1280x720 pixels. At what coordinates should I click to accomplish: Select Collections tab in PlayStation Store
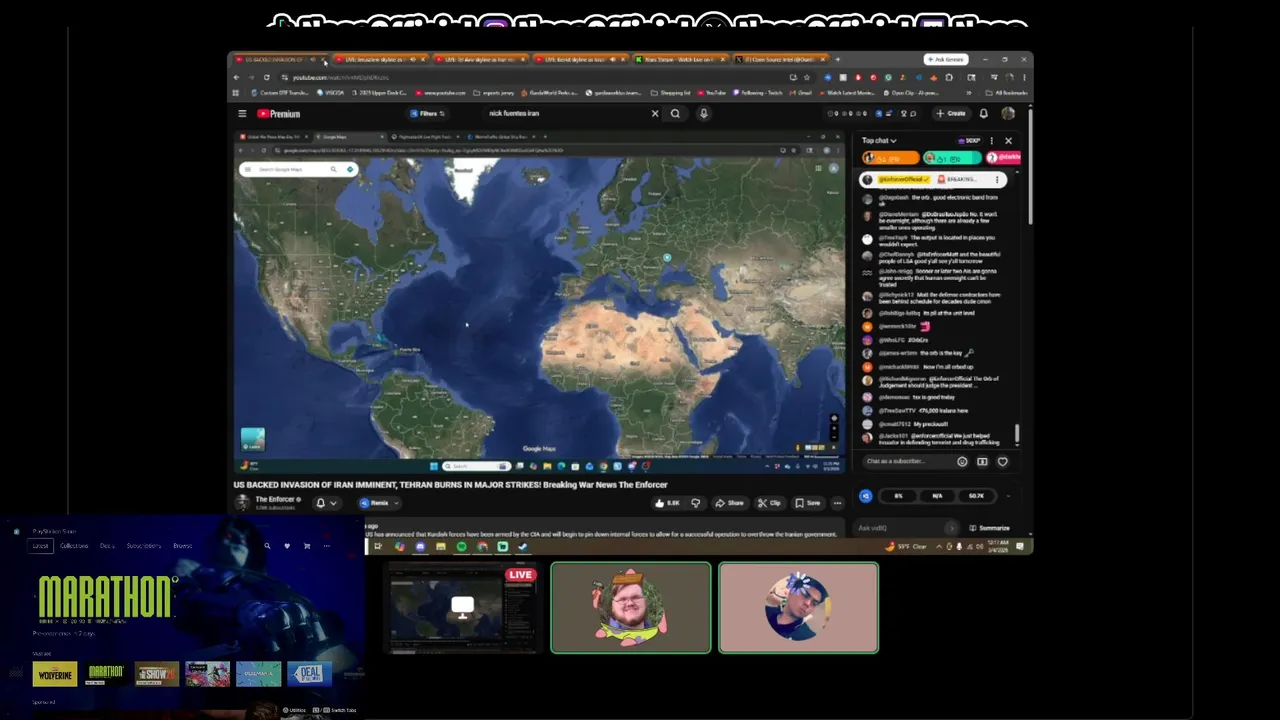click(74, 546)
